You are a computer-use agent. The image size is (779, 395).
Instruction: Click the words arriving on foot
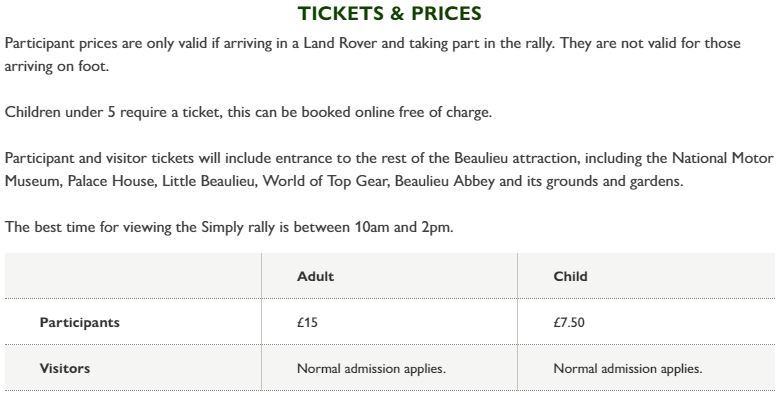click(56, 66)
